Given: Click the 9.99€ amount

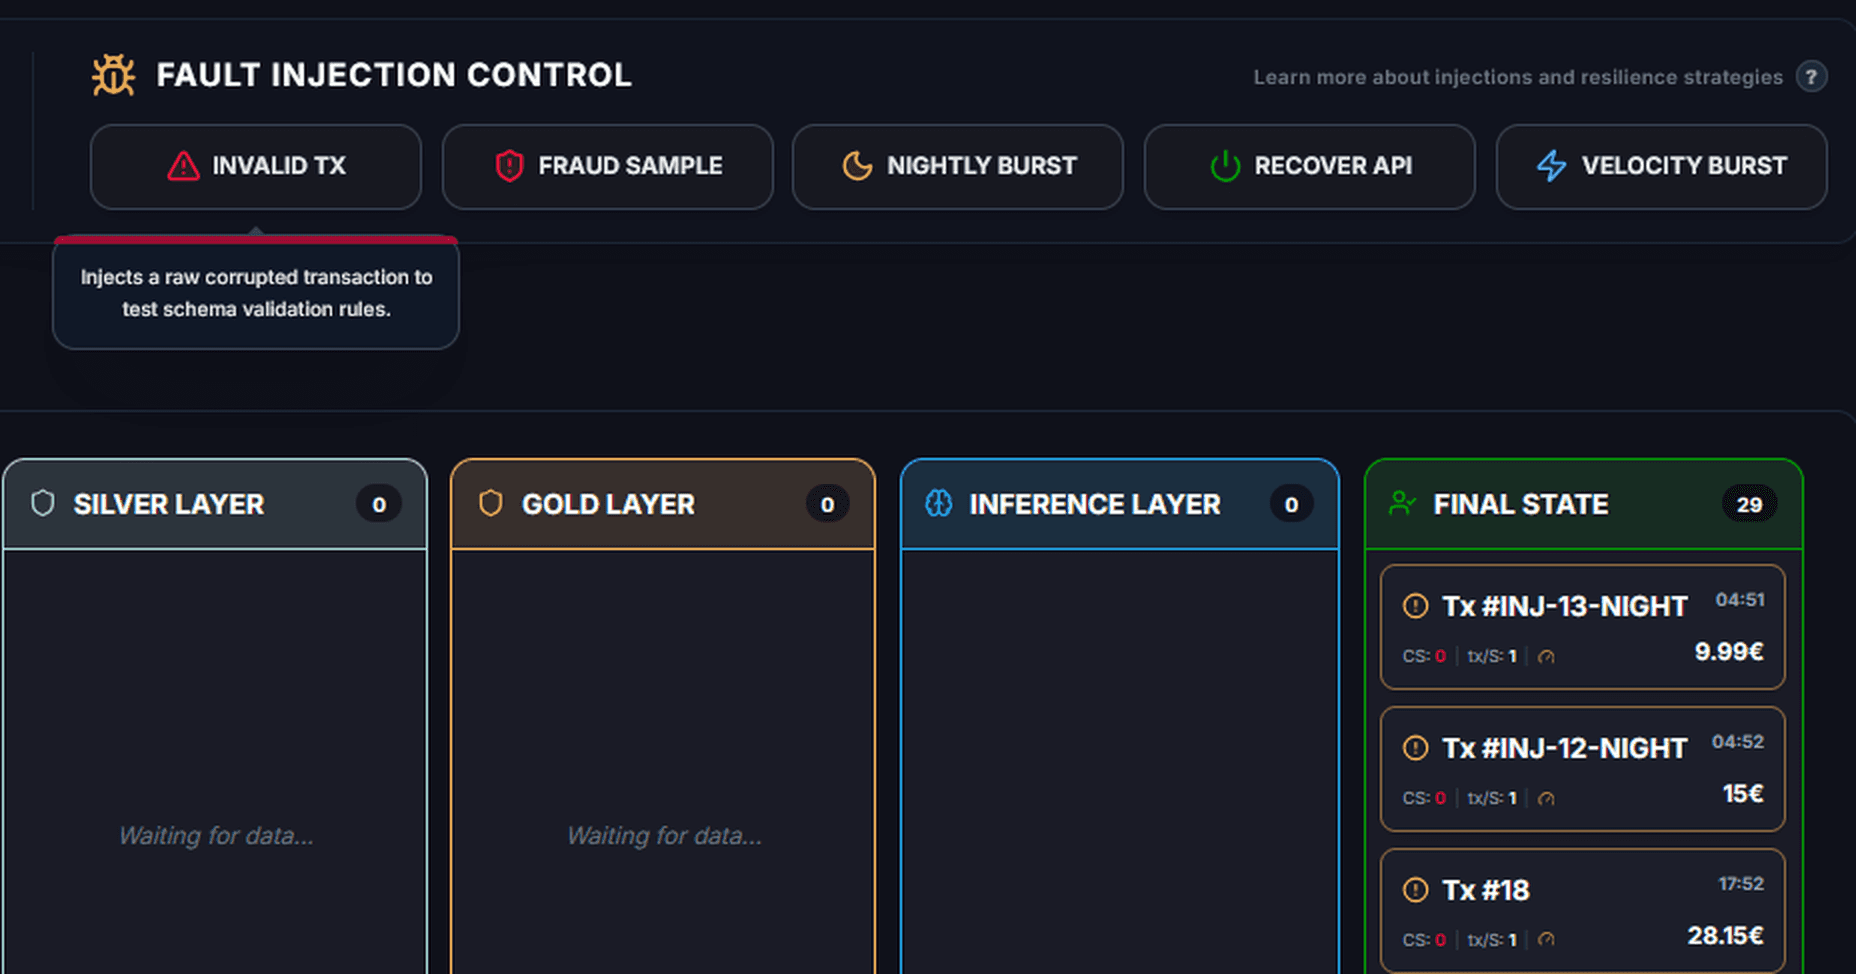Looking at the screenshot, I should (x=1728, y=652).
